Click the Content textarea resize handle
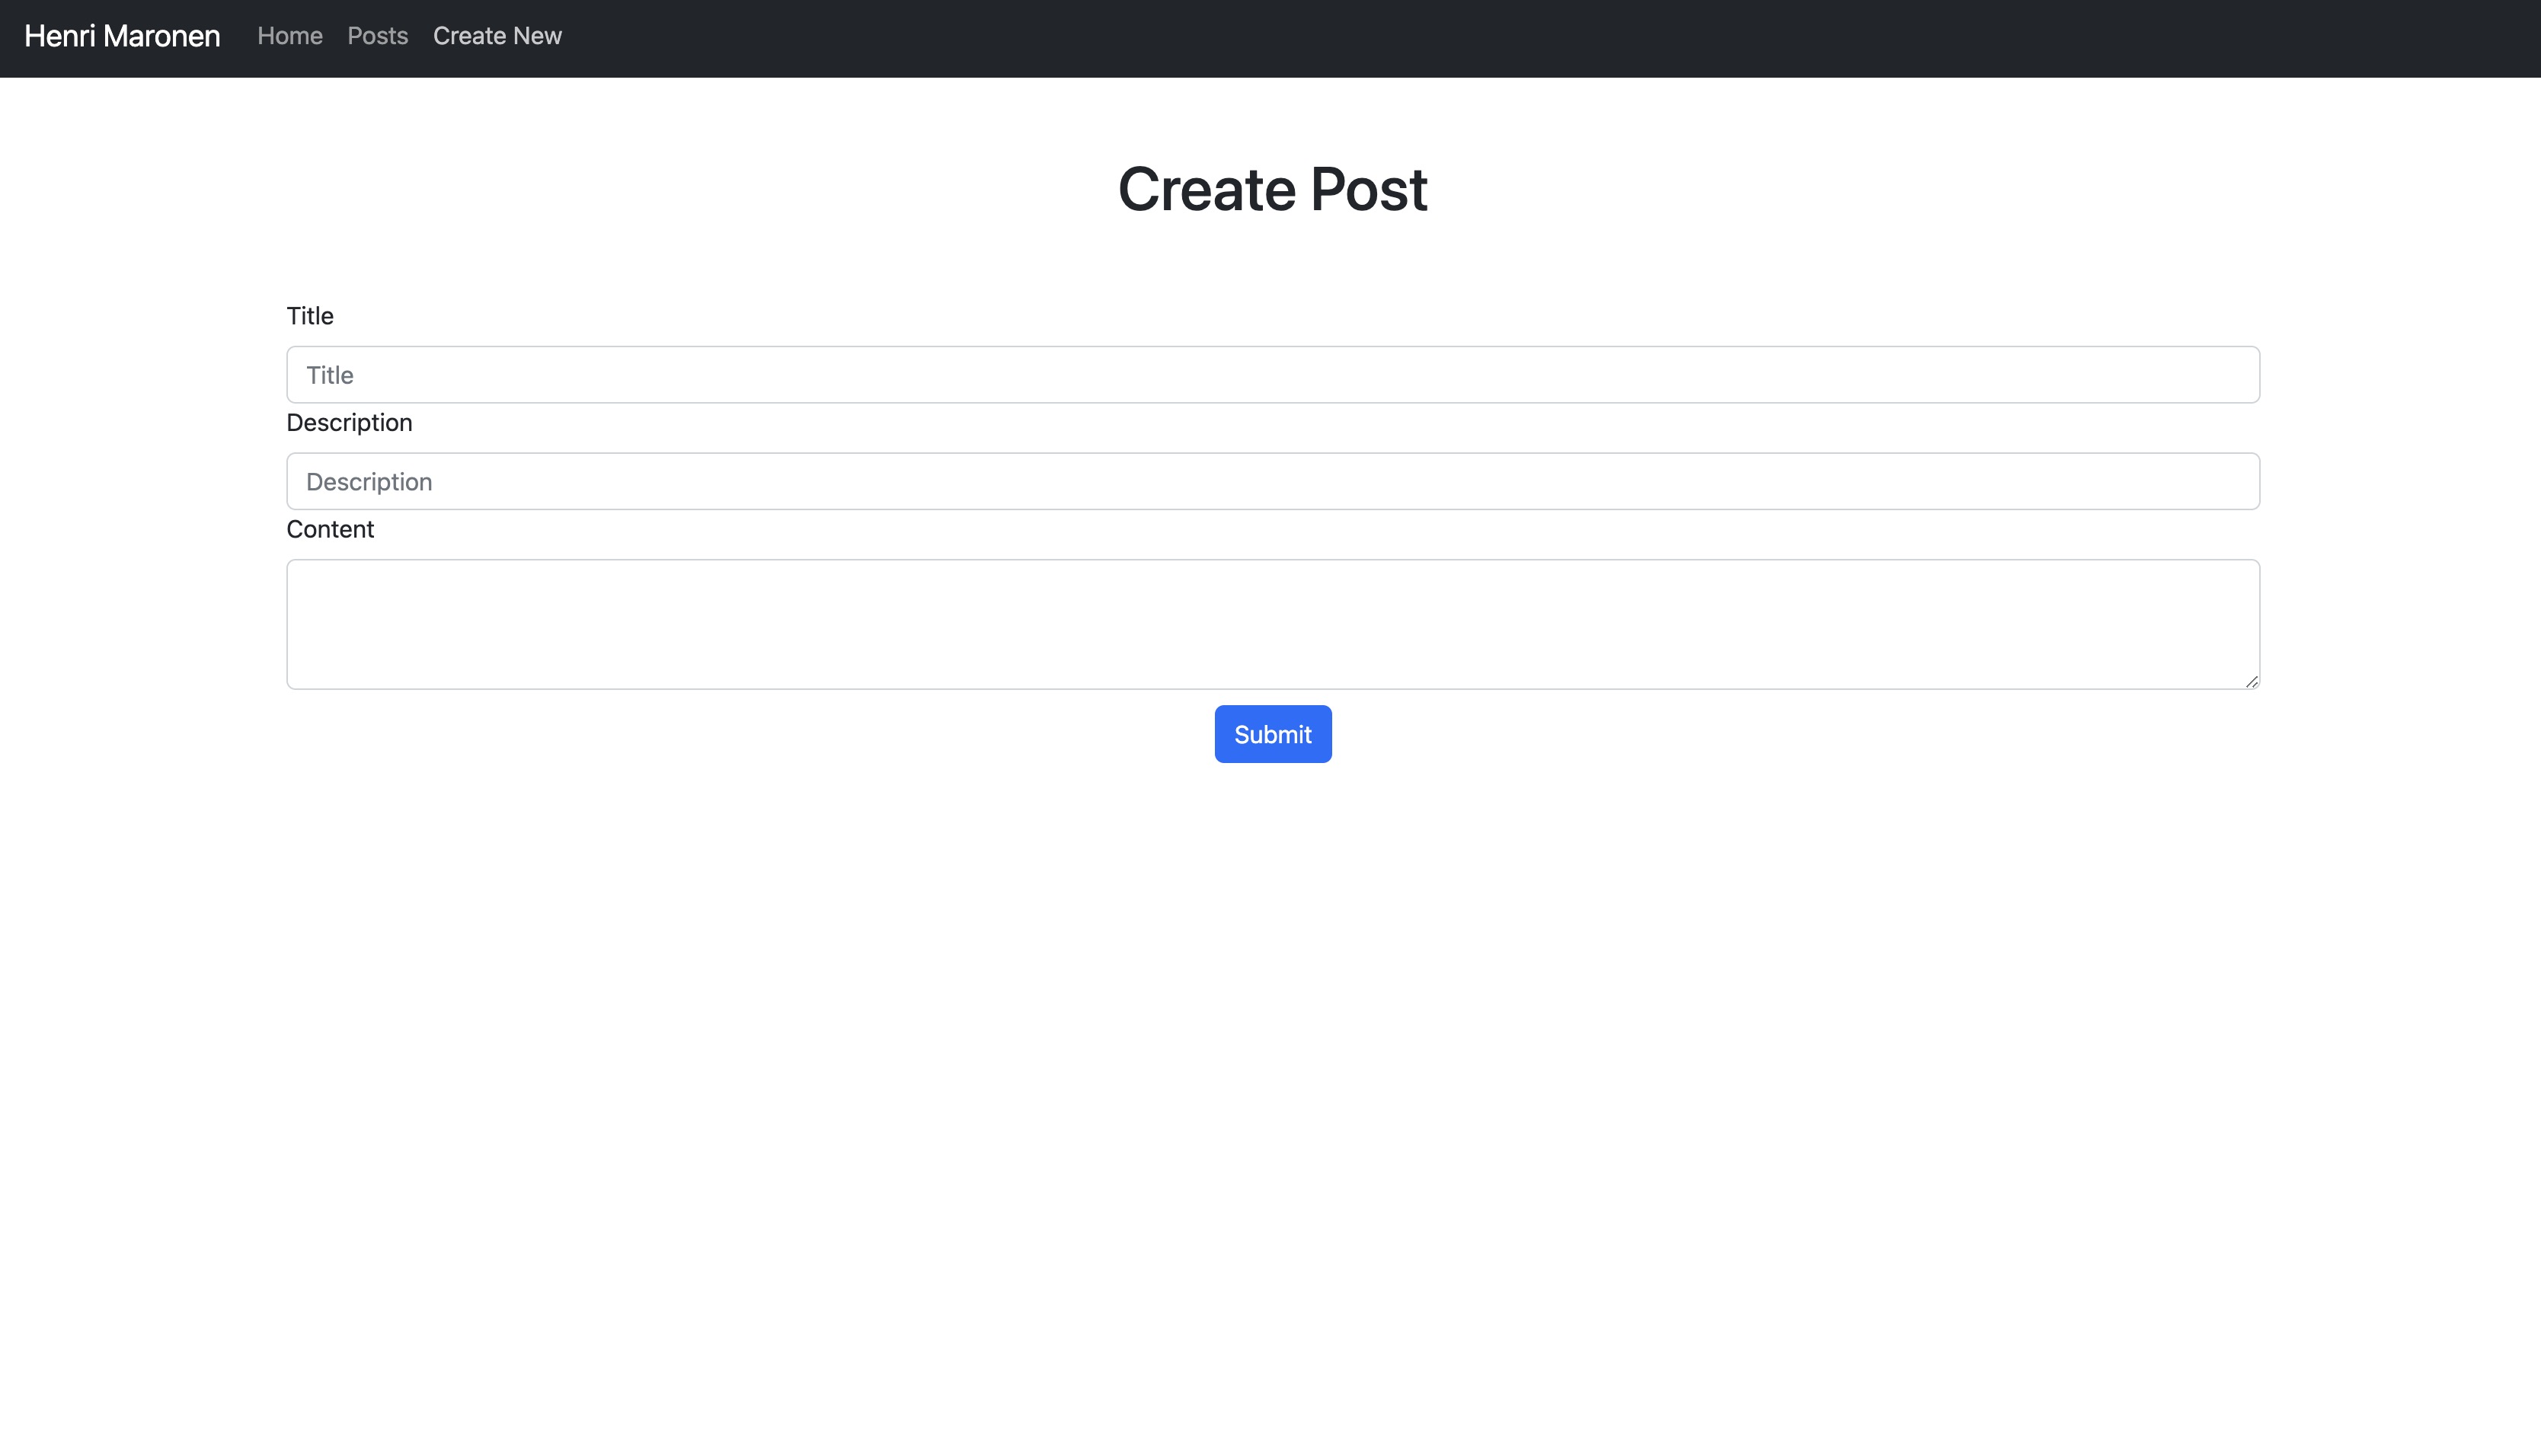The image size is (2541, 1456). 2251,681
